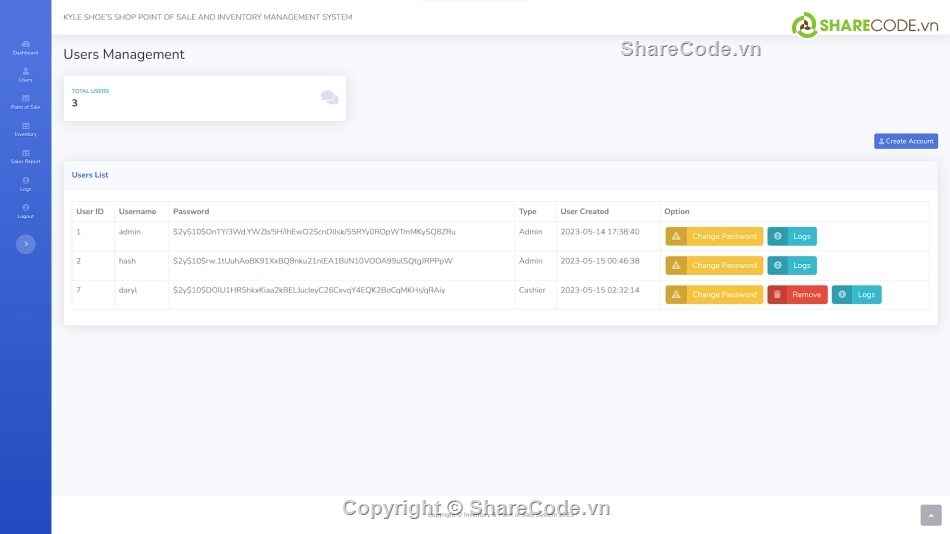The width and height of the screenshot is (950, 534).
Task: Change password for admin user
Action: (714, 236)
